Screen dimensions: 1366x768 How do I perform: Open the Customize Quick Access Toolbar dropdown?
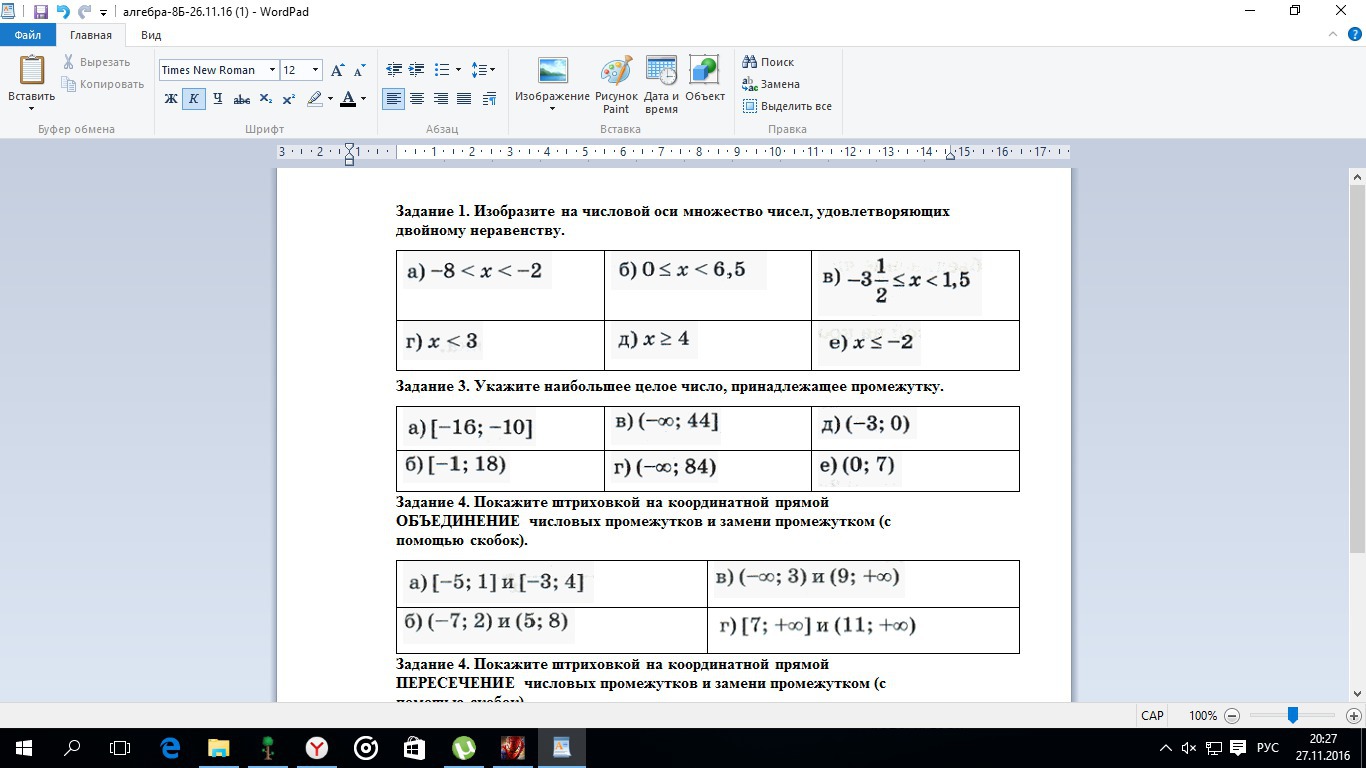[x=103, y=13]
